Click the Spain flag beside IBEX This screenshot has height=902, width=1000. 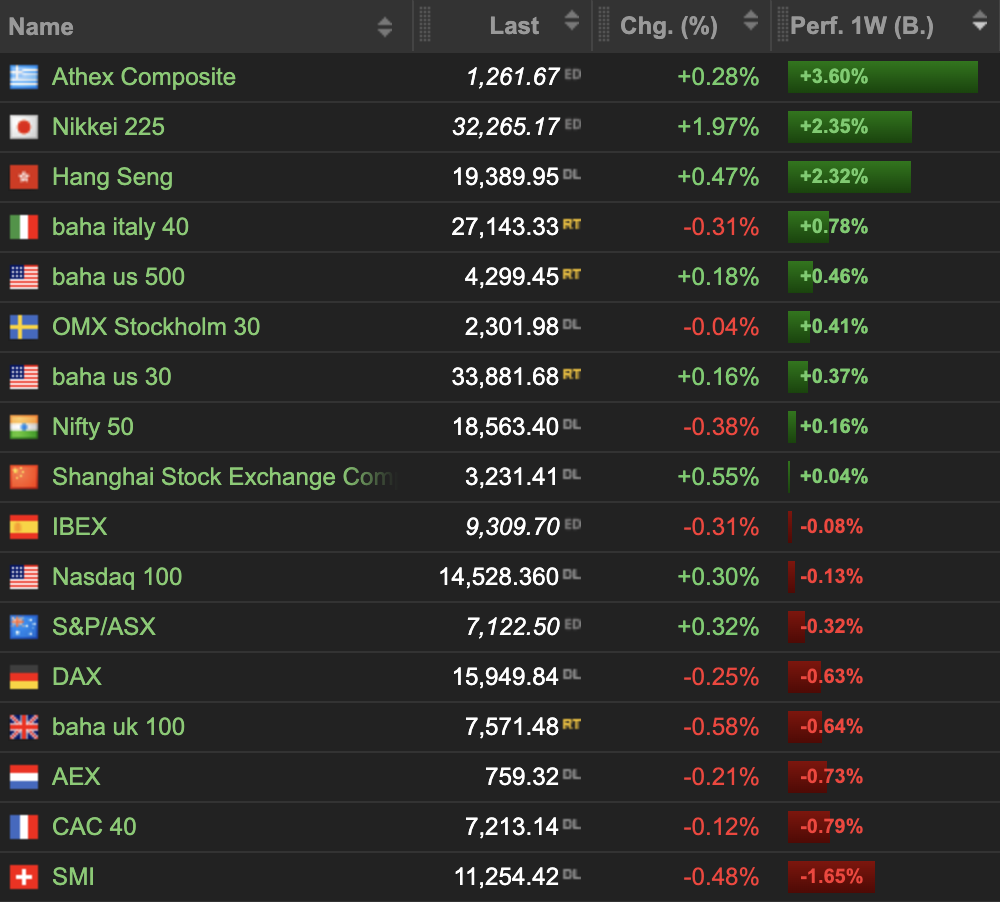pos(24,527)
